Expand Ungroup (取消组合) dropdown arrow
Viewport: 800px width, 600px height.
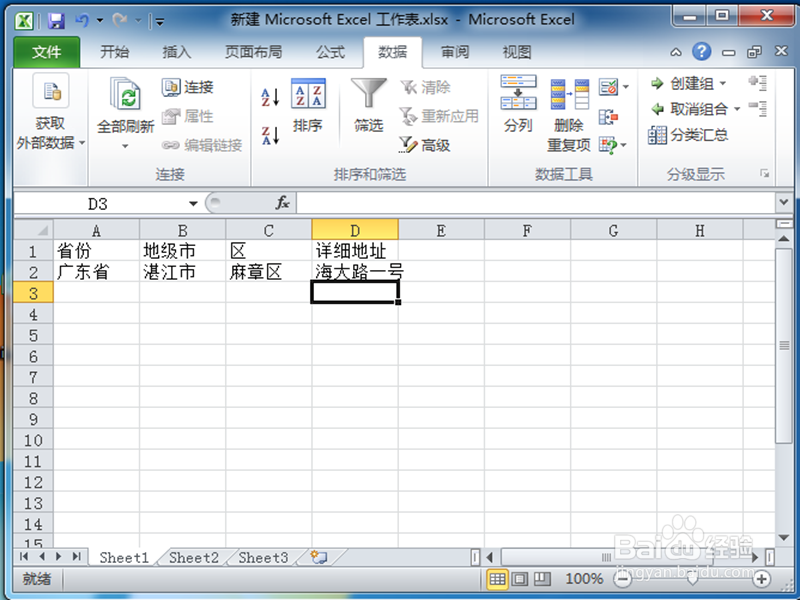pyautogui.click(x=737, y=109)
